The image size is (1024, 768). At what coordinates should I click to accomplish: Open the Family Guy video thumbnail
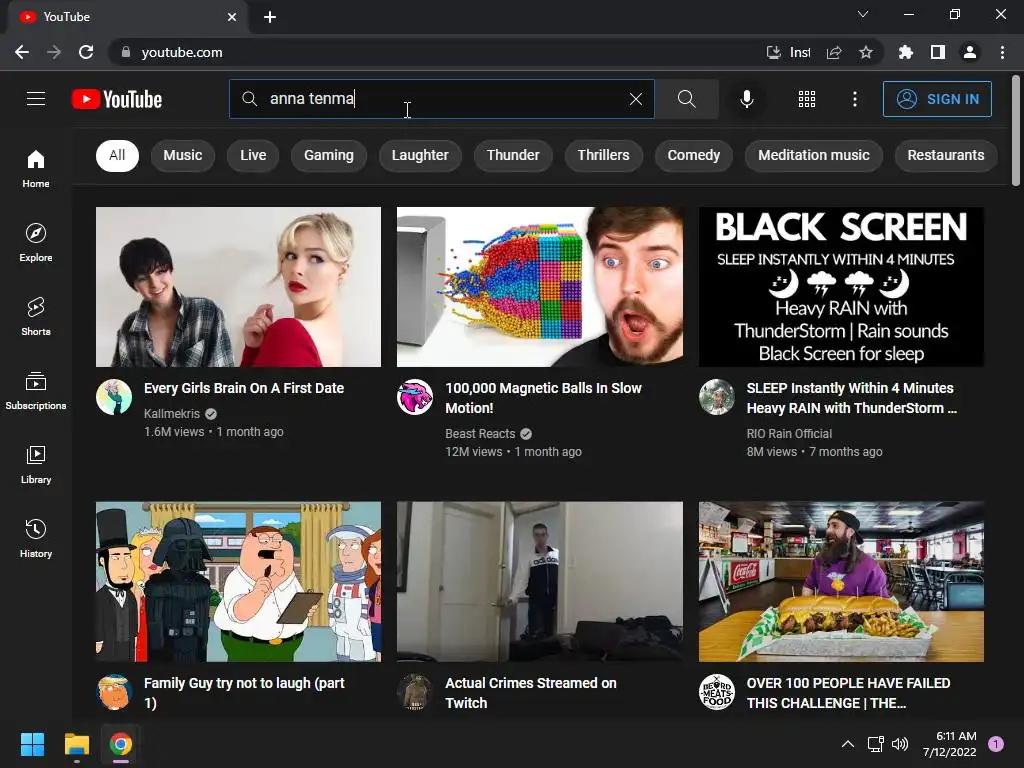238,582
